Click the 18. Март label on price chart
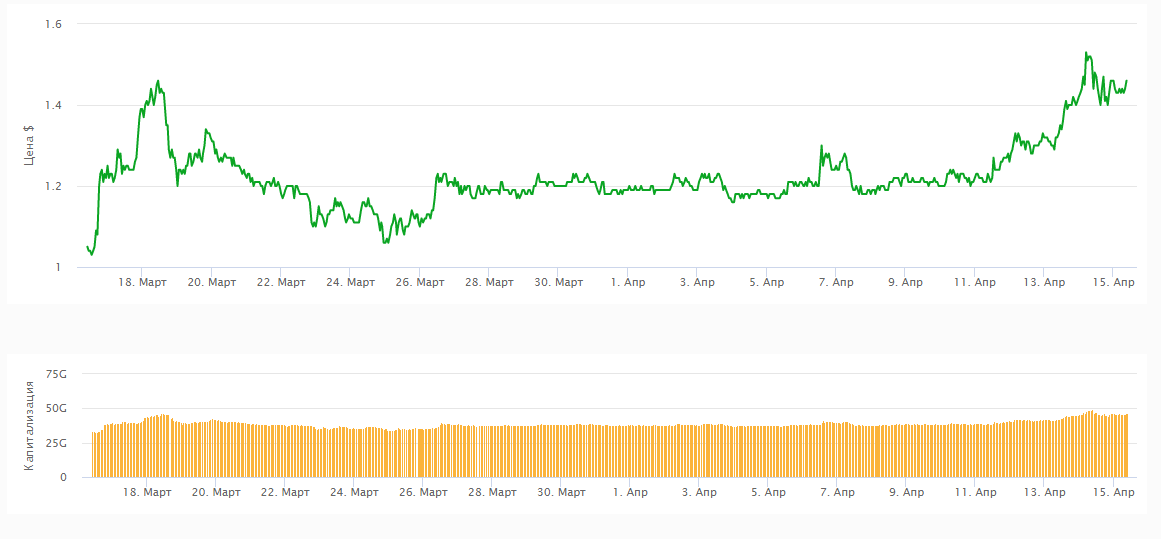Screen dimensions: 1161x539 coord(142,283)
